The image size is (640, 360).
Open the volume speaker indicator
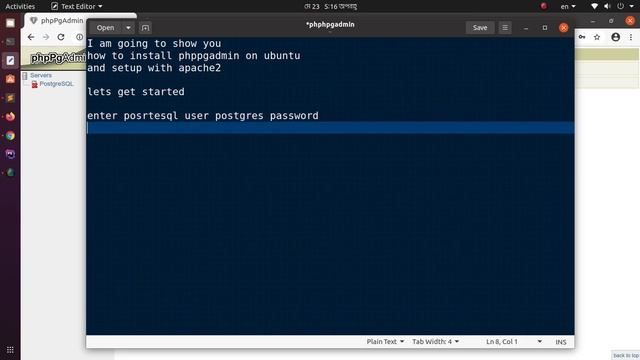click(x=607, y=7)
